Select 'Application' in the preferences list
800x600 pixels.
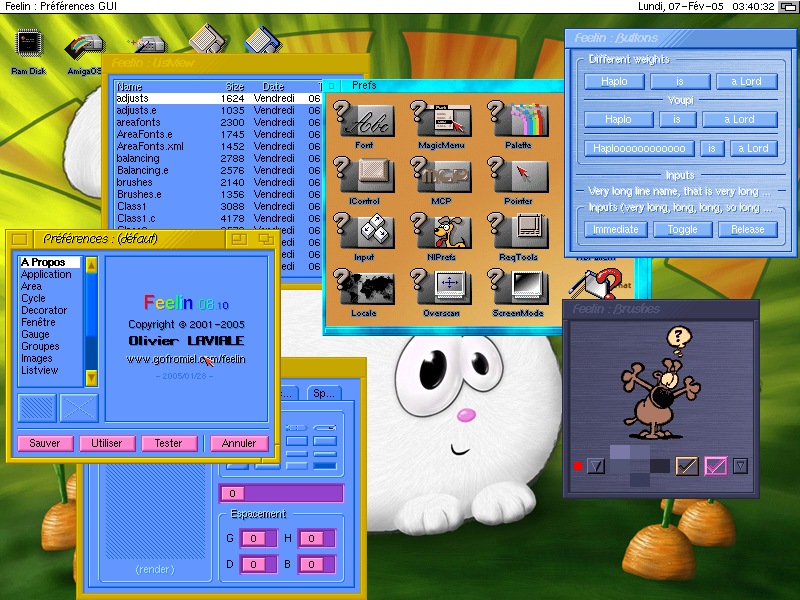pyautogui.click(x=50, y=274)
